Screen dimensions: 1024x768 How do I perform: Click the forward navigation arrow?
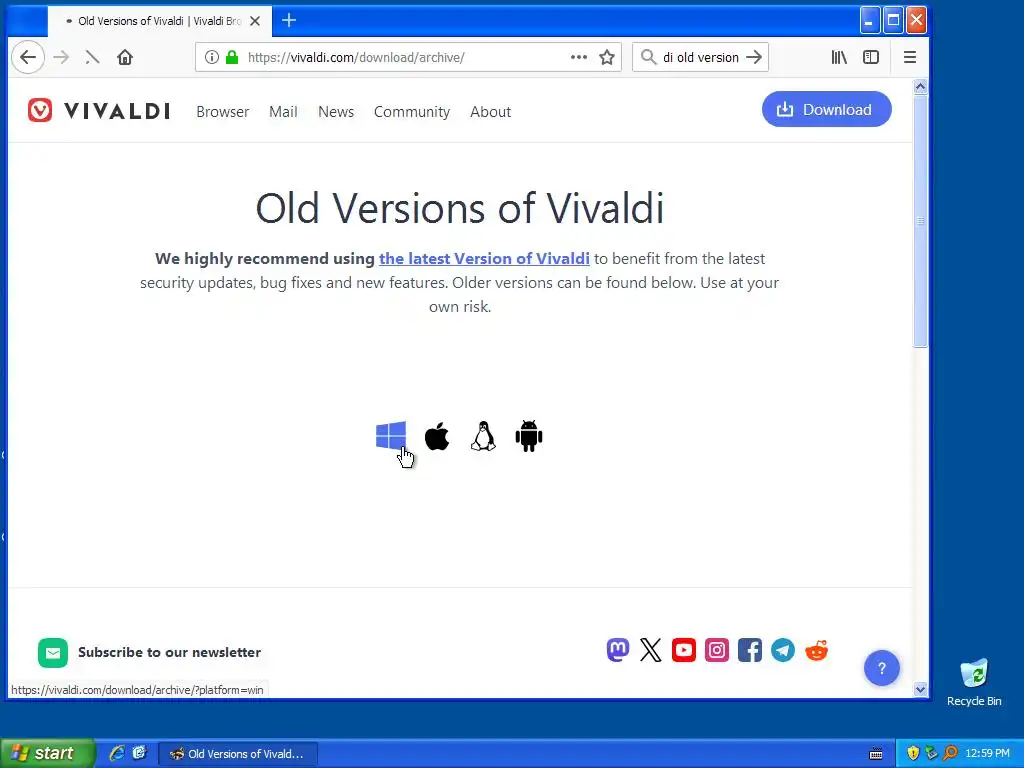[x=61, y=57]
